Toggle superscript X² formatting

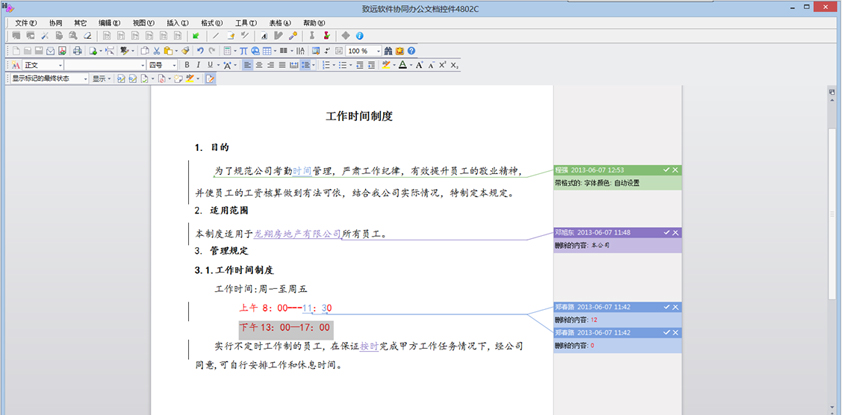pos(442,65)
